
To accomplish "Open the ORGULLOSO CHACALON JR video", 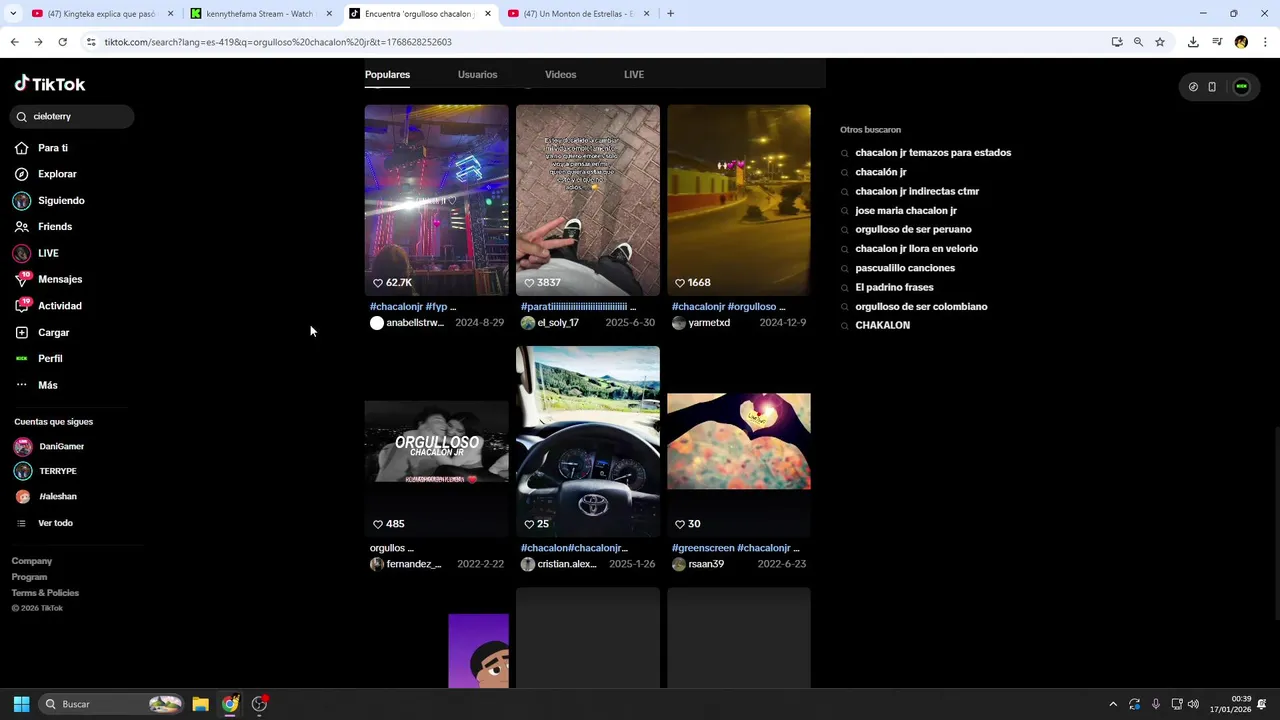I will [x=436, y=441].
